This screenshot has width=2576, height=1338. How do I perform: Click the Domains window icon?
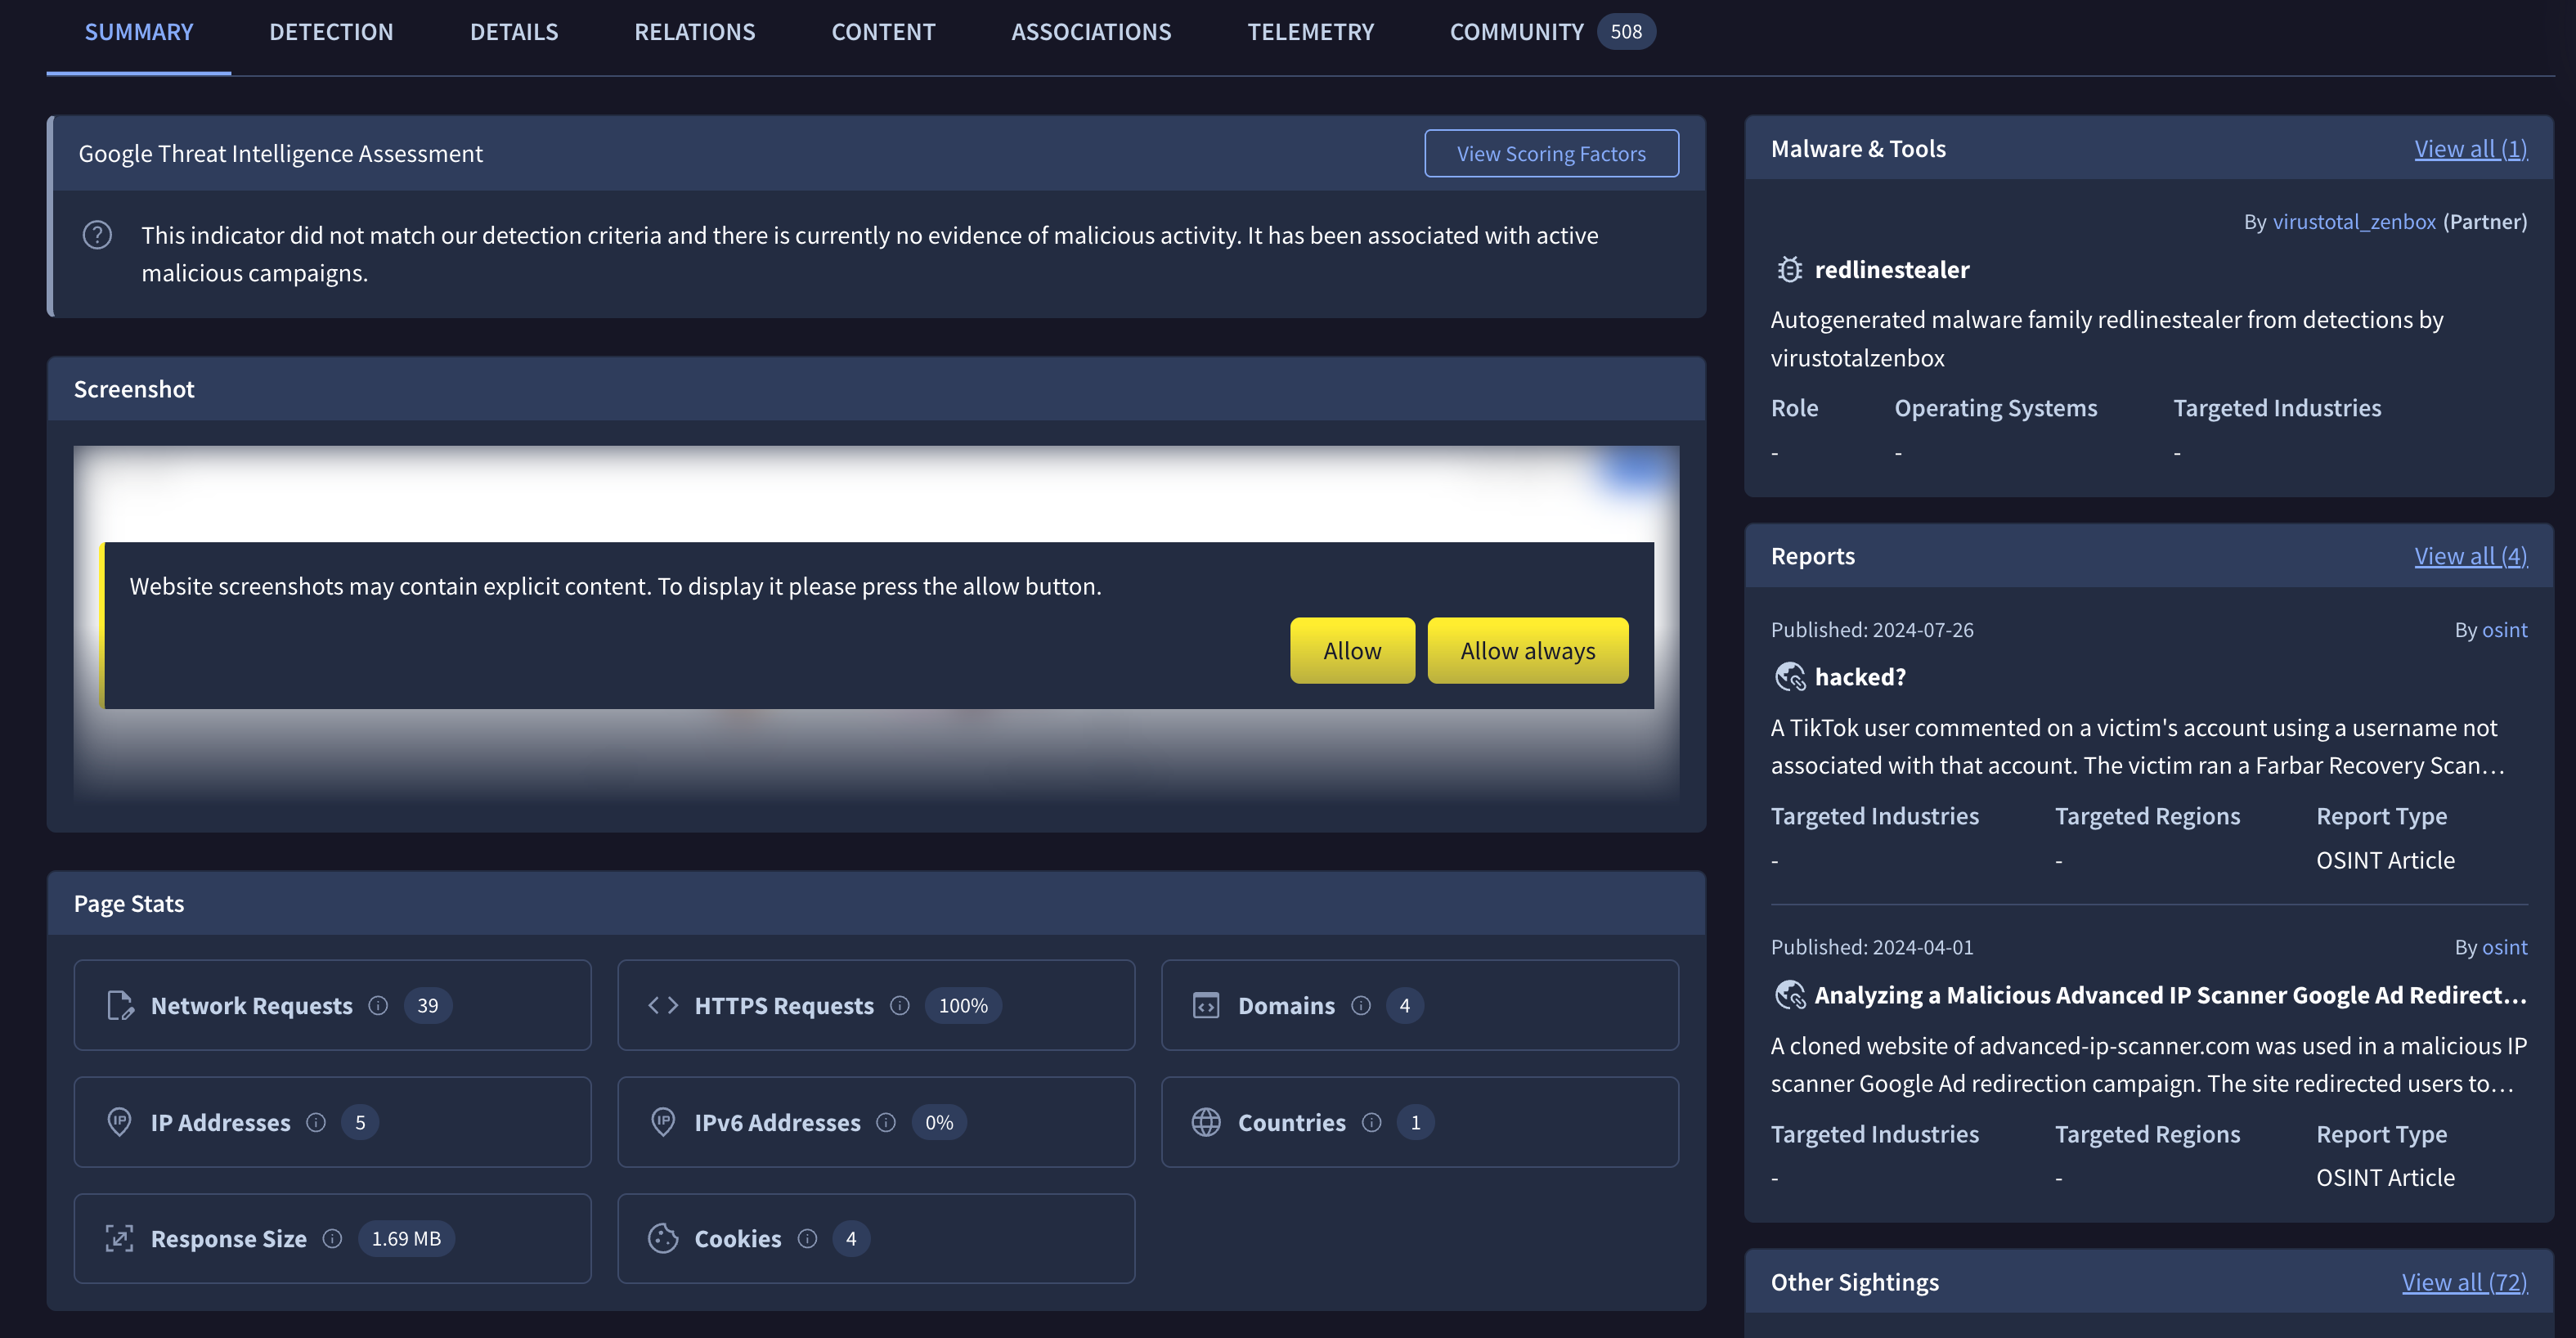tap(1206, 1006)
